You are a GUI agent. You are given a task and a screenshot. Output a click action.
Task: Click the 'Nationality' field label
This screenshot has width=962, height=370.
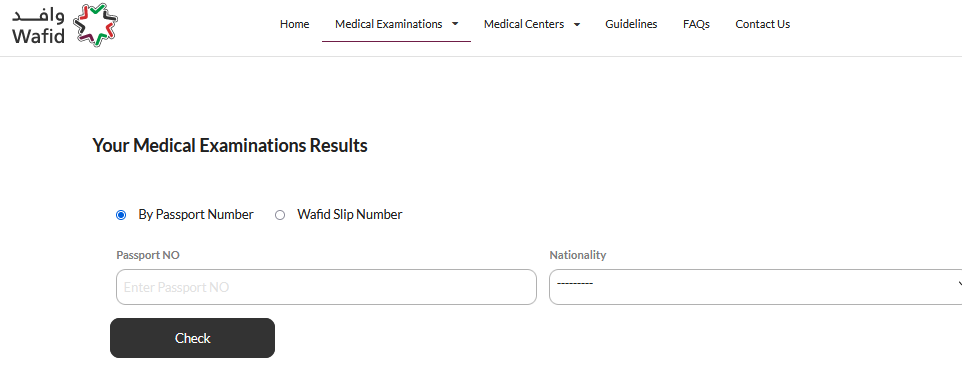577,255
